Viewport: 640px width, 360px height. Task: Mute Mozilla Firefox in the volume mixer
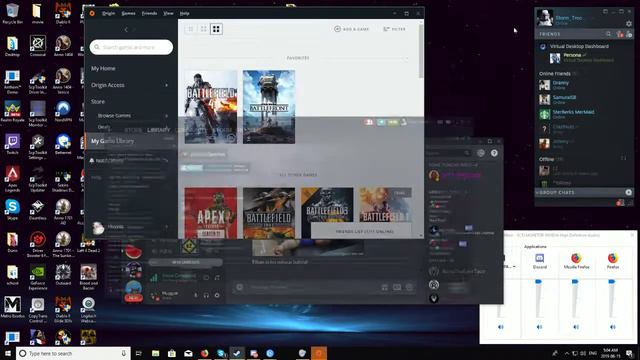(576, 327)
